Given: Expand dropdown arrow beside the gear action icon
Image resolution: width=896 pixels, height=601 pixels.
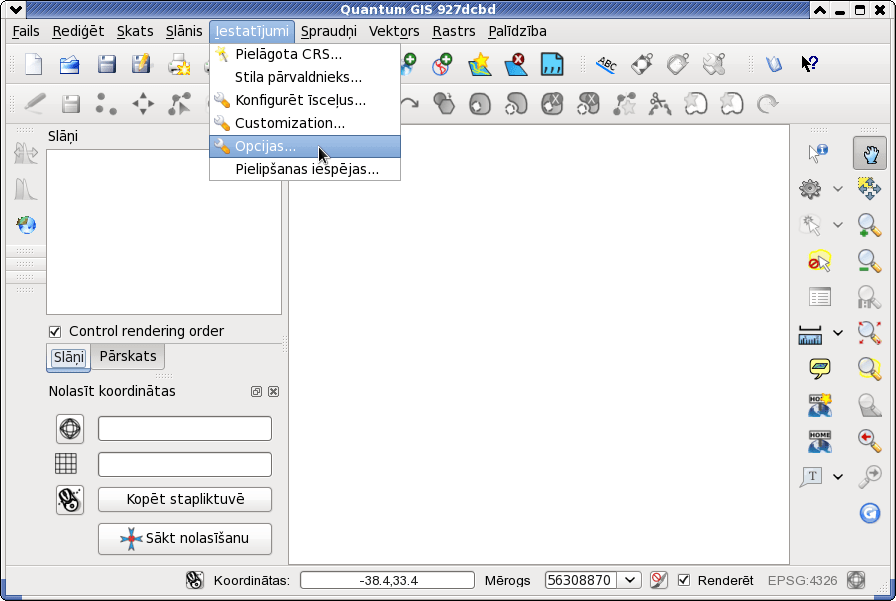Looking at the screenshot, I should pyautogui.click(x=838, y=189).
